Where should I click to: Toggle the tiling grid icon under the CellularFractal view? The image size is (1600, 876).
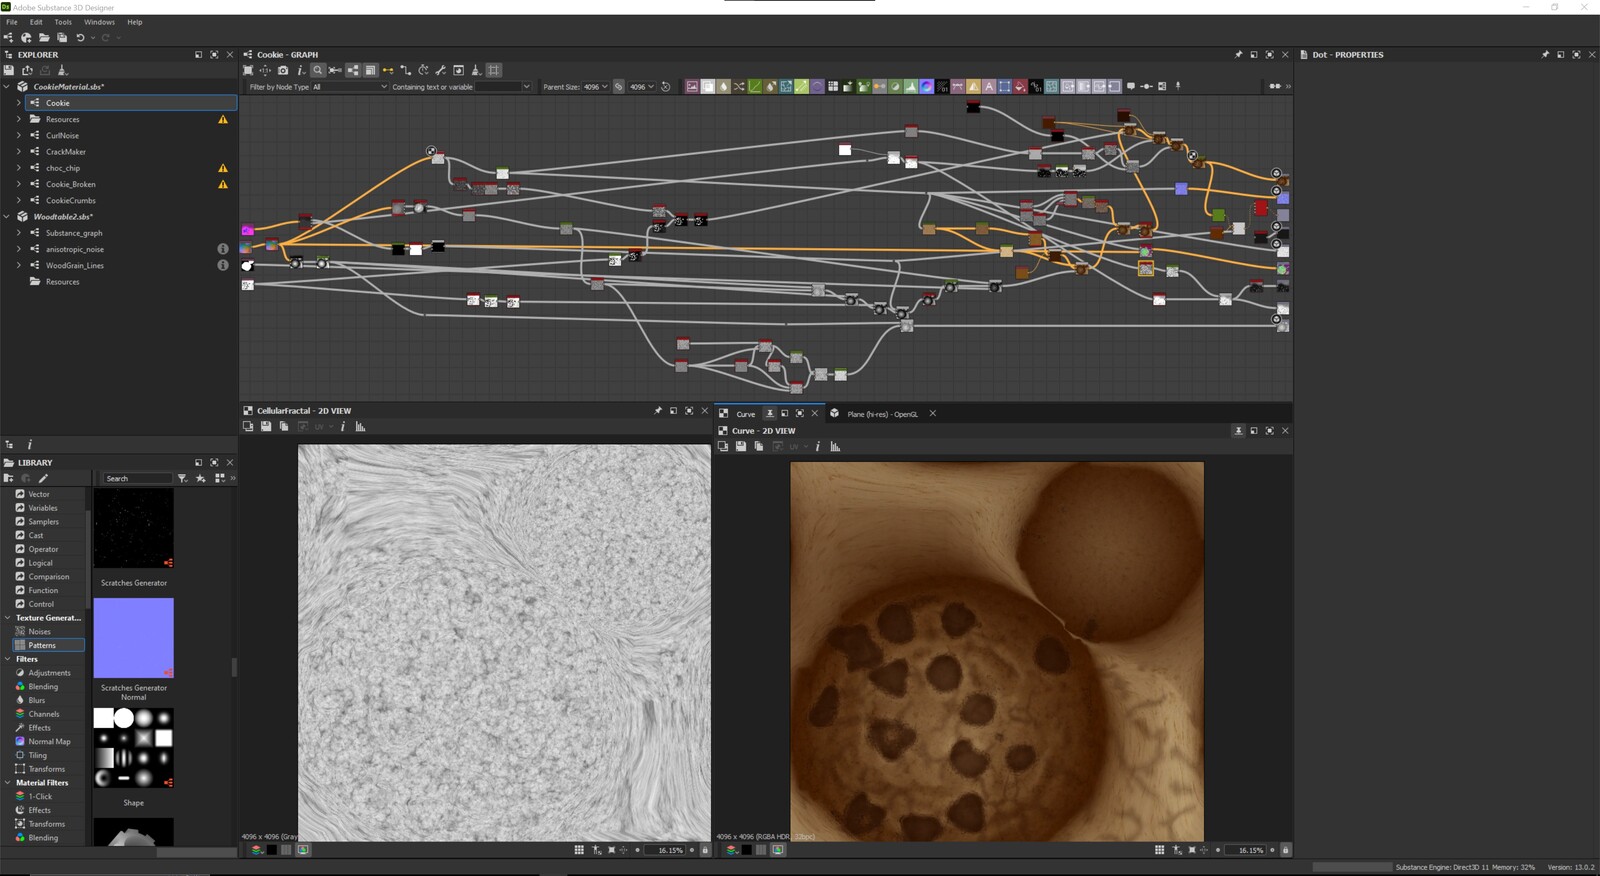pyautogui.click(x=579, y=850)
